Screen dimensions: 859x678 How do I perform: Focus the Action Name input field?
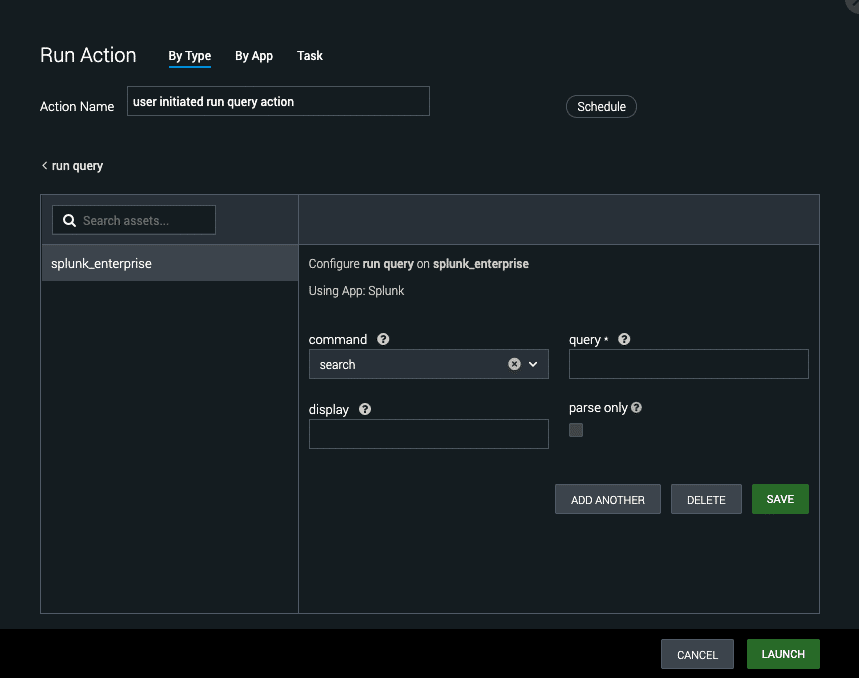[x=278, y=101]
